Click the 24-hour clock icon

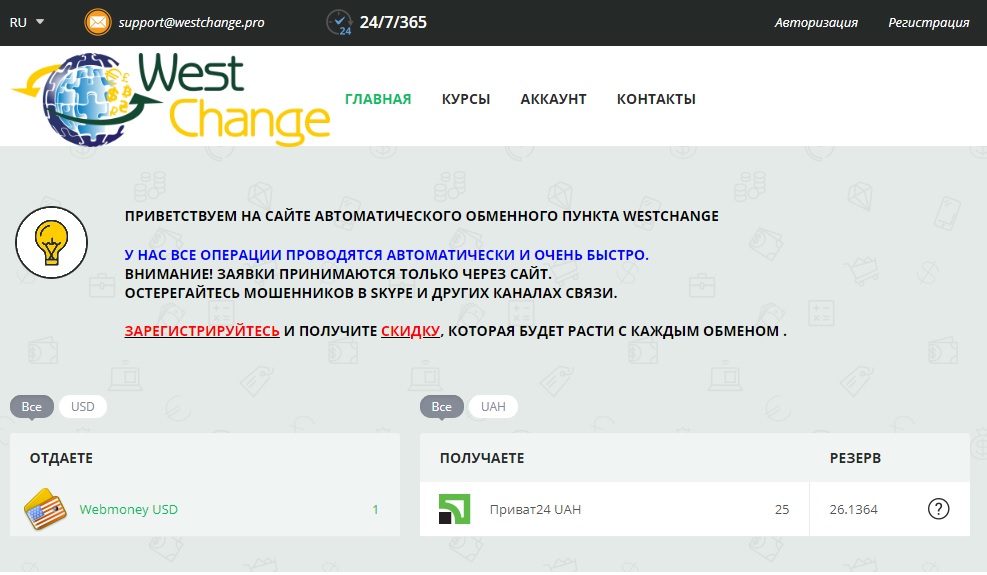click(340, 22)
